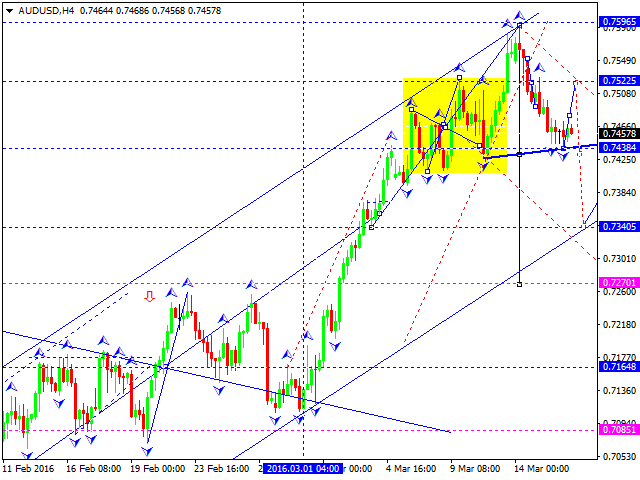This screenshot has width=640, height=480.
Task: Select the up fractal arrow at the chart peak
Action: pos(520,16)
